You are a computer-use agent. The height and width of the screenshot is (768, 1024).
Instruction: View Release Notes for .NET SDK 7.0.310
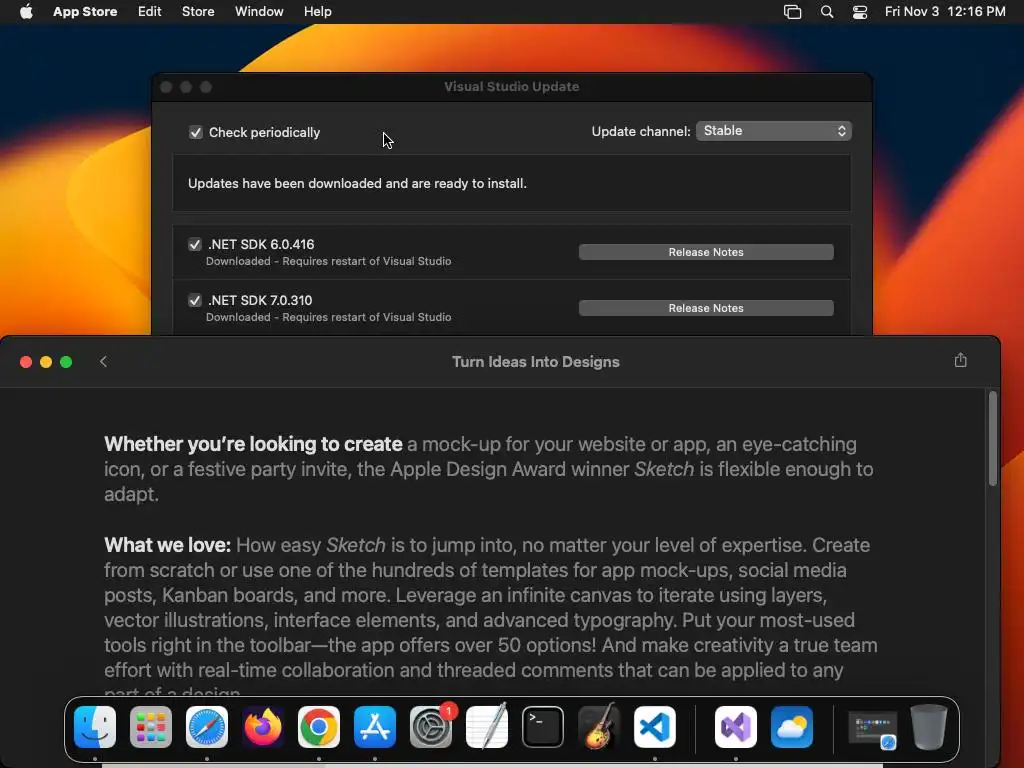(706, 308)
